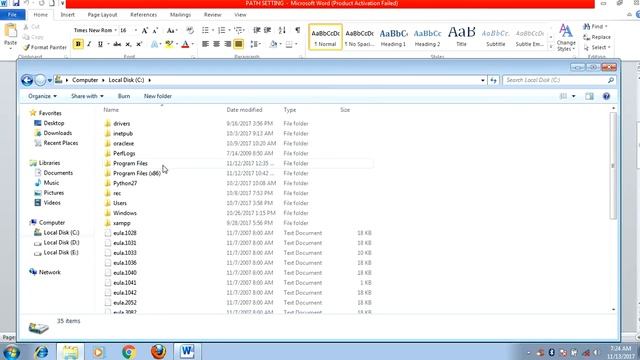Switch to the Insert tab

pos(68,15)
